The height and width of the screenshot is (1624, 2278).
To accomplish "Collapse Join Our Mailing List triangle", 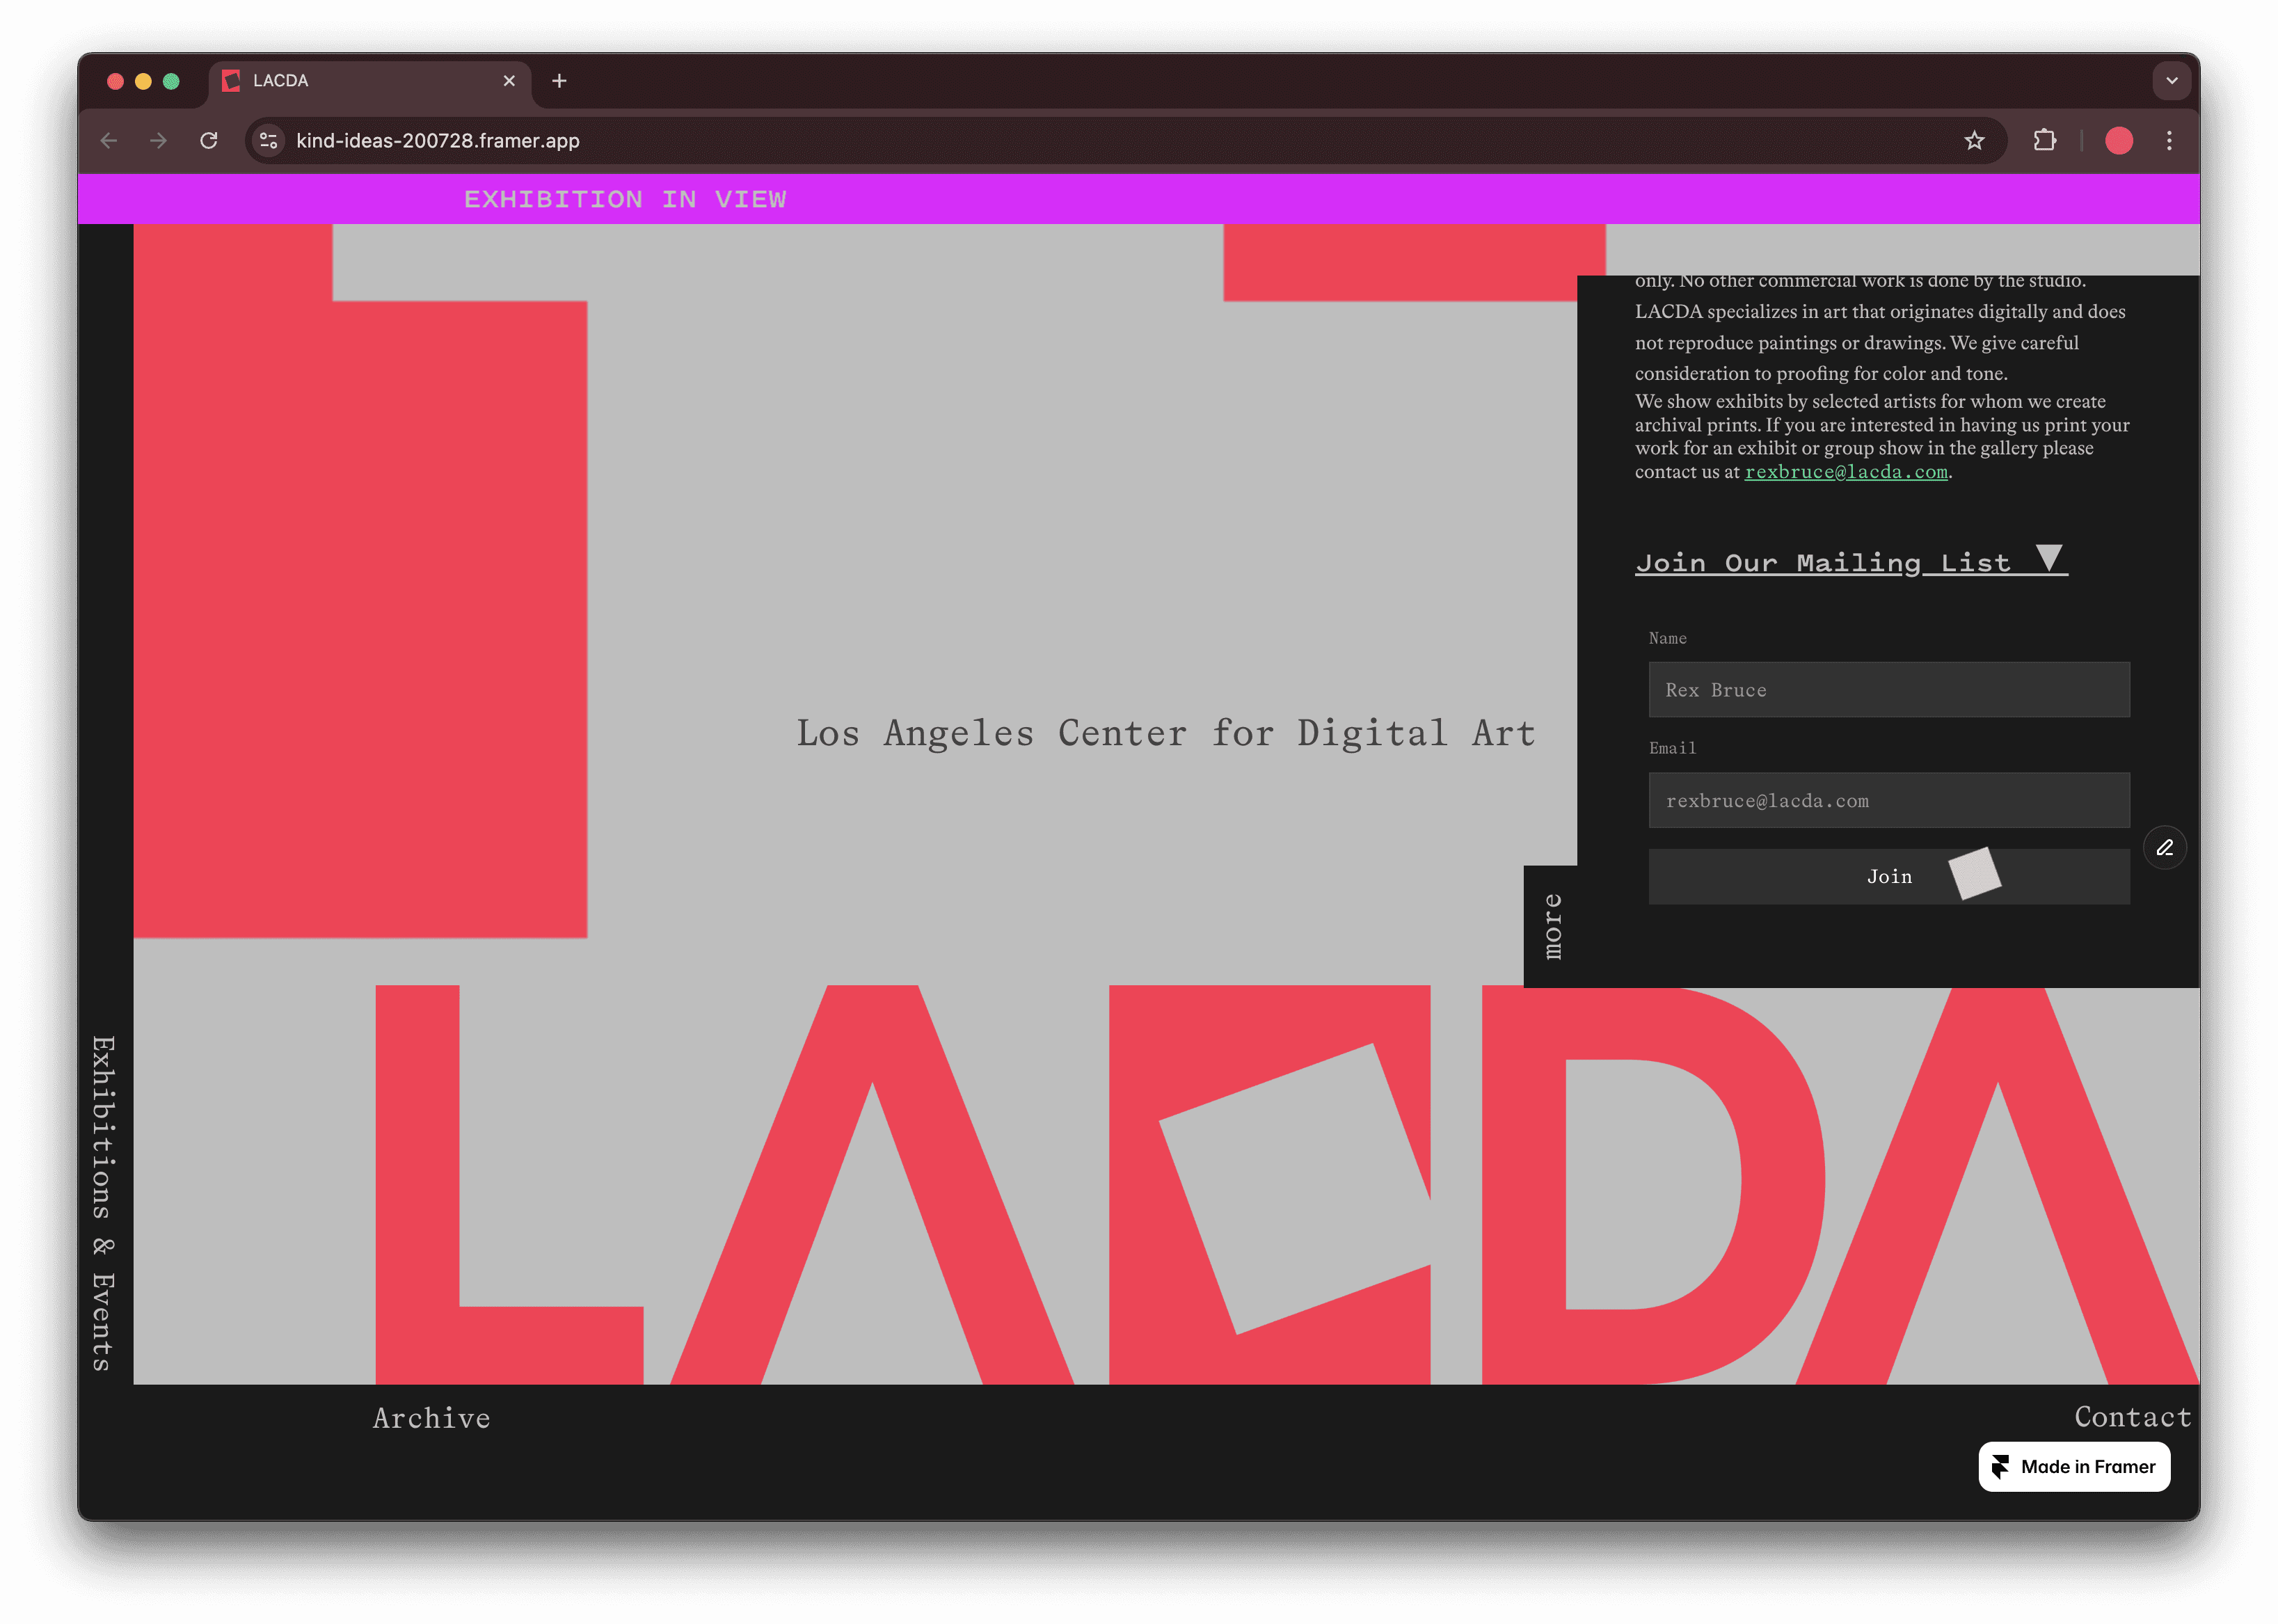I will (x=2049, y=558).
